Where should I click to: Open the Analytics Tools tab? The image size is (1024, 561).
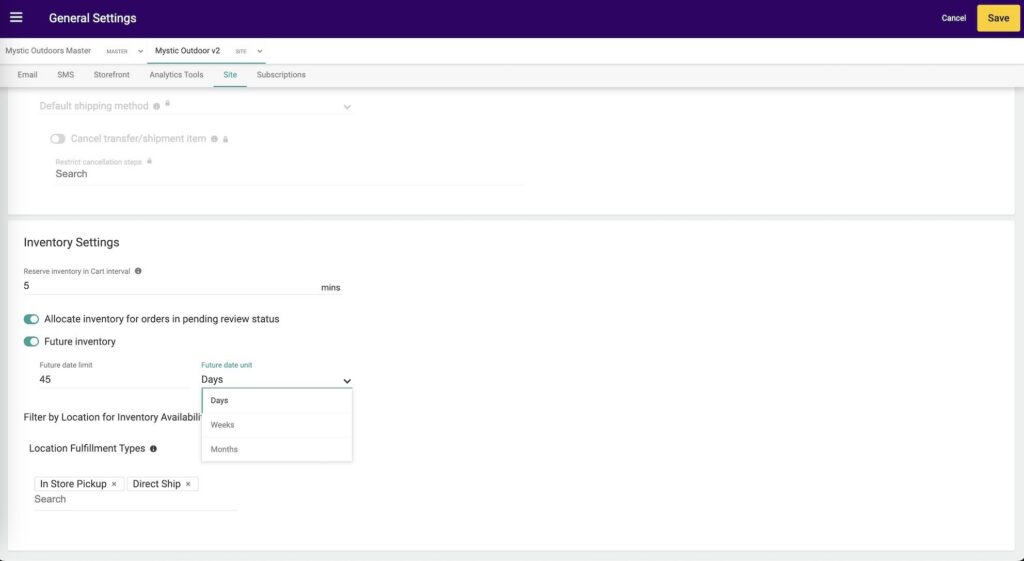click(176, 74)
